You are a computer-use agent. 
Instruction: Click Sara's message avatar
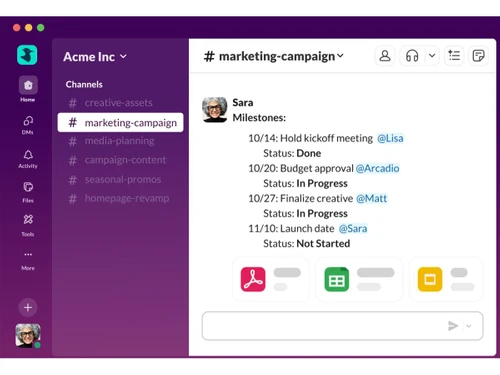(215, 110)
